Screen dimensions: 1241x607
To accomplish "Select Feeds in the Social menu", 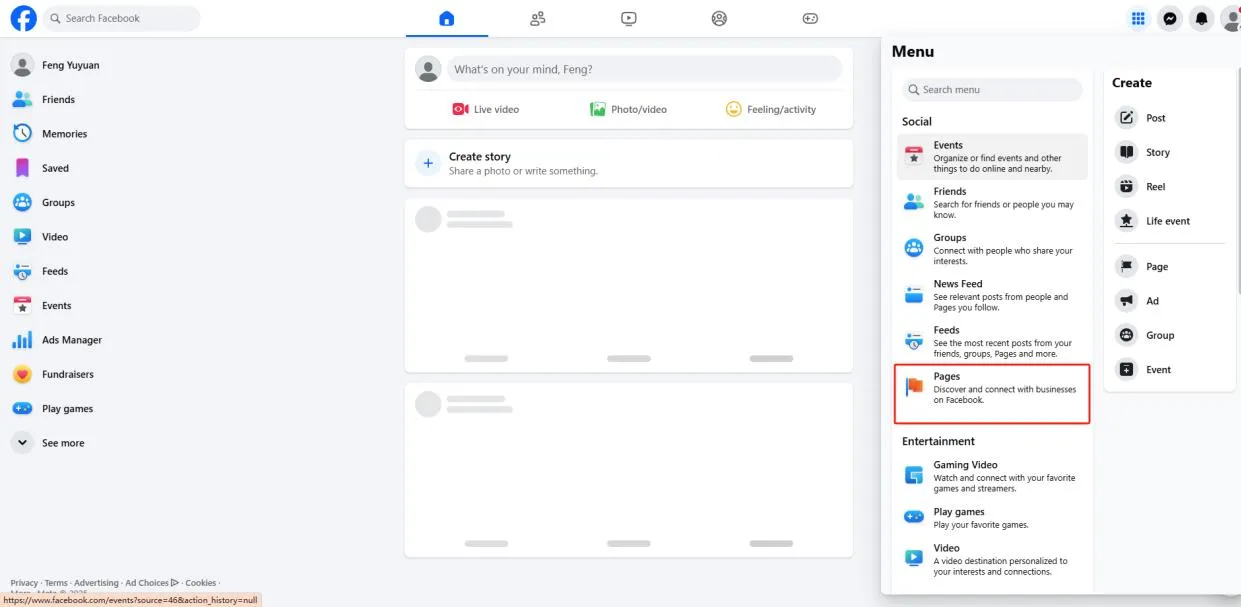I will coord(992,341).
